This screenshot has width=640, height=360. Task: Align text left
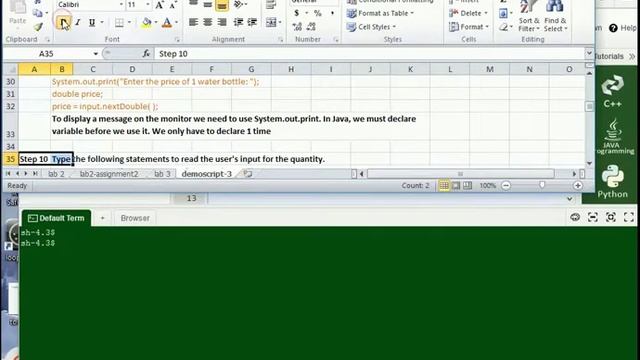(193, 22)
